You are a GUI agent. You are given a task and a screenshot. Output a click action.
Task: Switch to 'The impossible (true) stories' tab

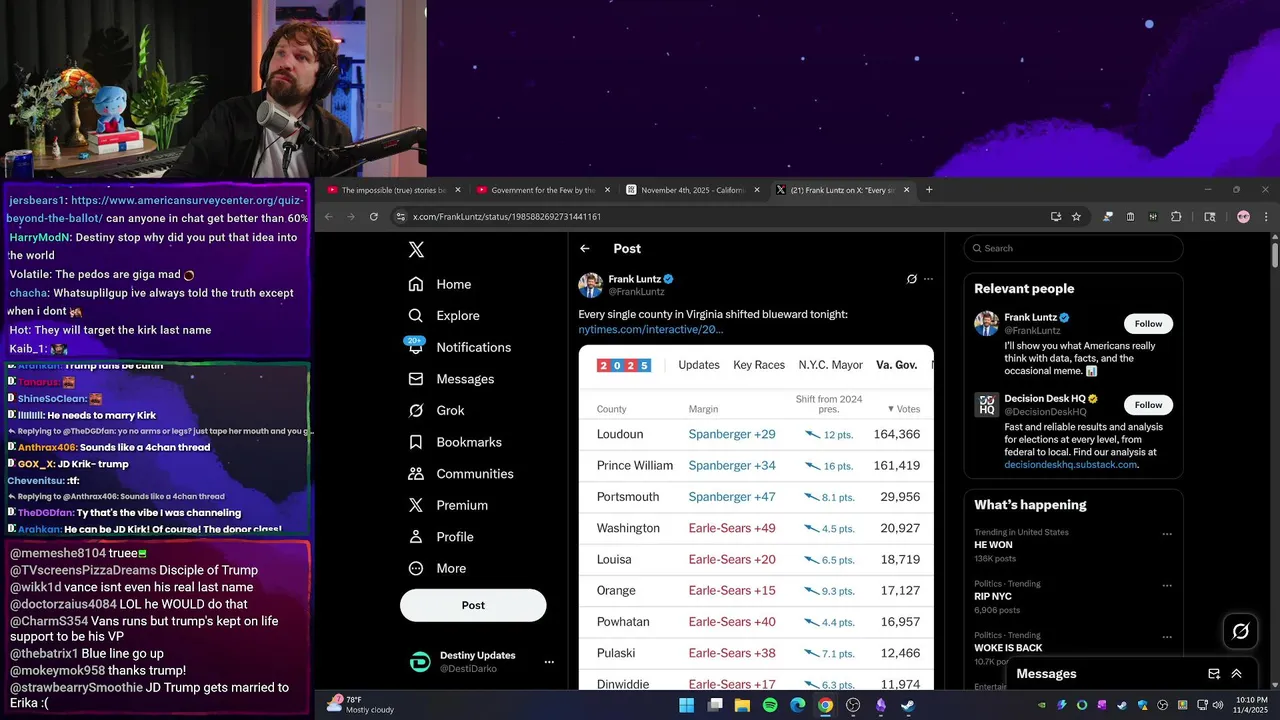[394, 190]
